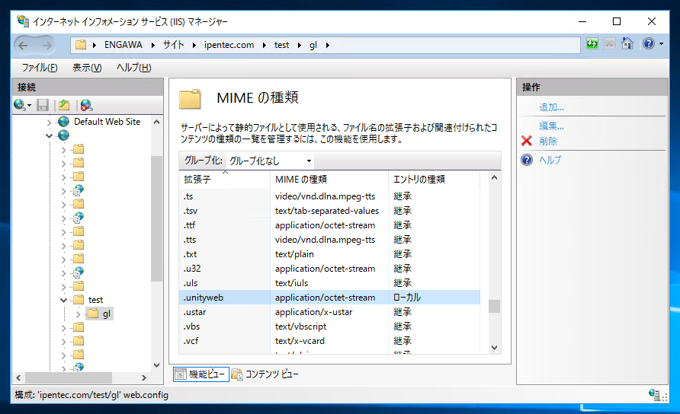Collapse the test folder node

63,300
